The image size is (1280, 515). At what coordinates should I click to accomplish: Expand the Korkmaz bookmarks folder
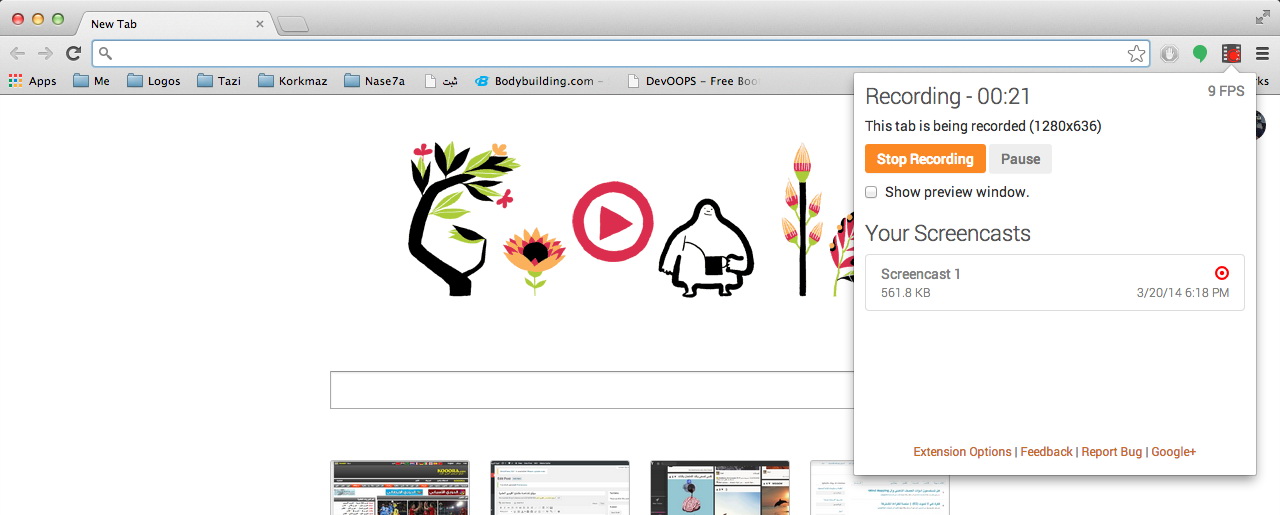[292, 81]
